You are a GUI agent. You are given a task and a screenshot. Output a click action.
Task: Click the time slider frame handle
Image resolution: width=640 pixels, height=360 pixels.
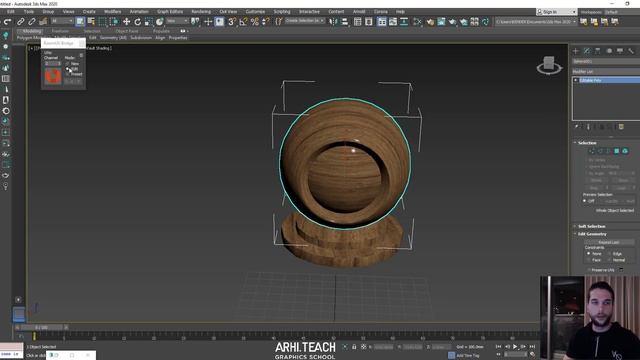point(41,327)
